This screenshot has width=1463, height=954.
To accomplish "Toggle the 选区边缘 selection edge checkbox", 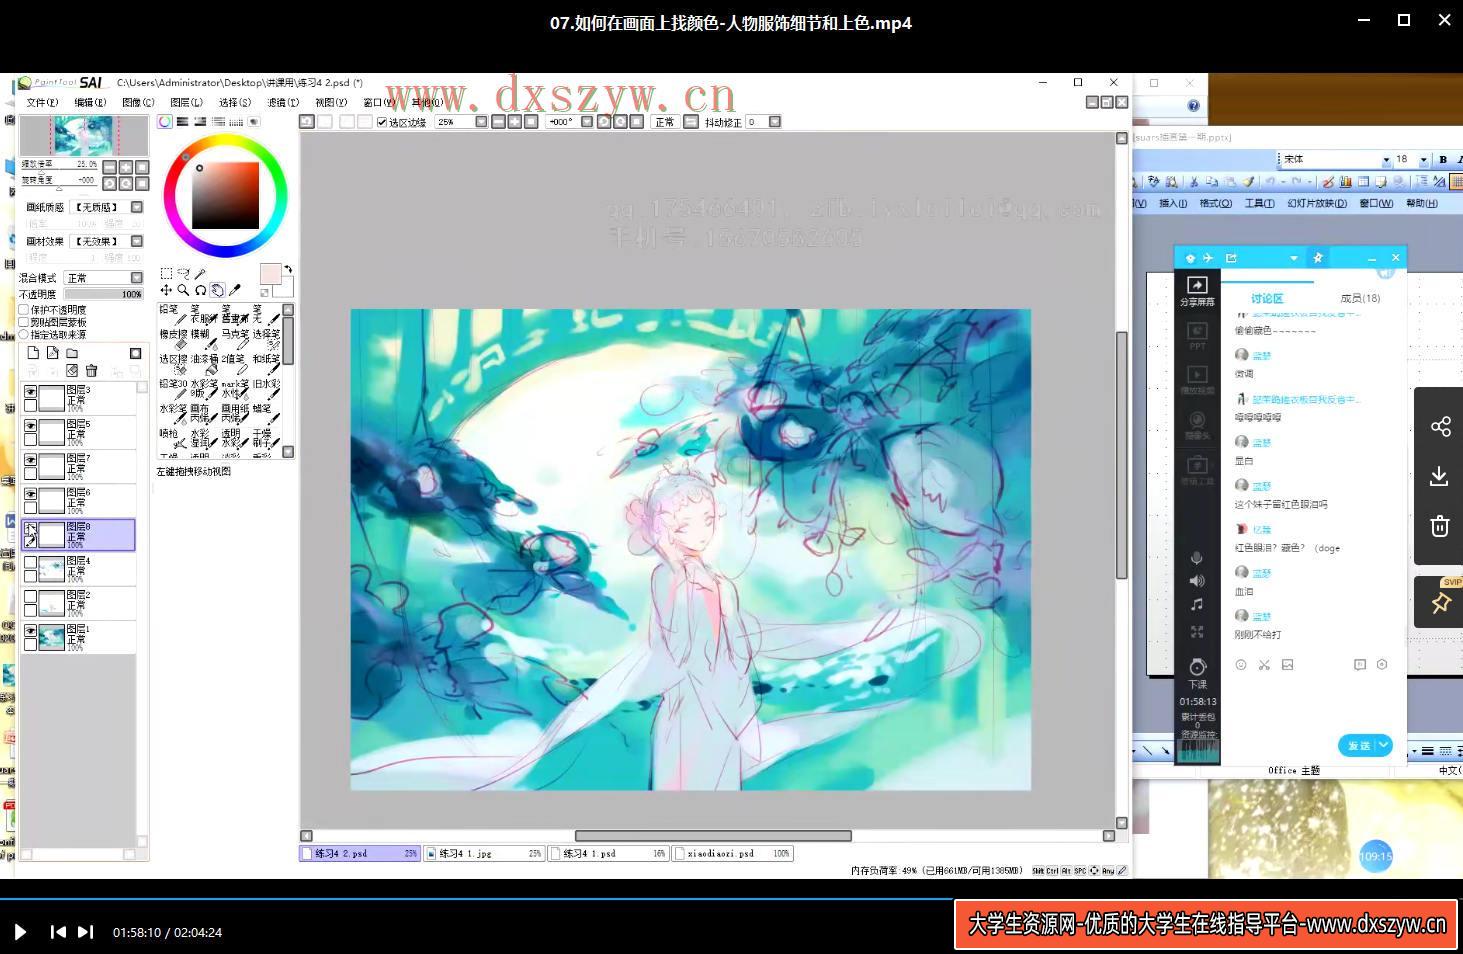I will coord(382,122).
